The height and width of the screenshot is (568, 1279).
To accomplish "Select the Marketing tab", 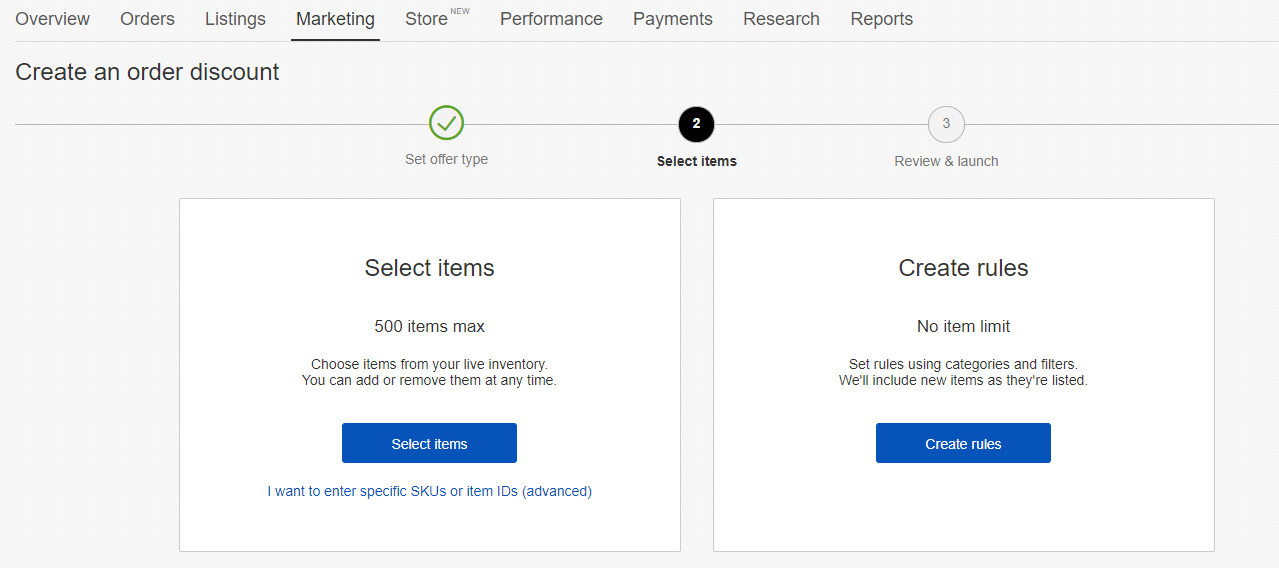I will click(x=335, y=19).
